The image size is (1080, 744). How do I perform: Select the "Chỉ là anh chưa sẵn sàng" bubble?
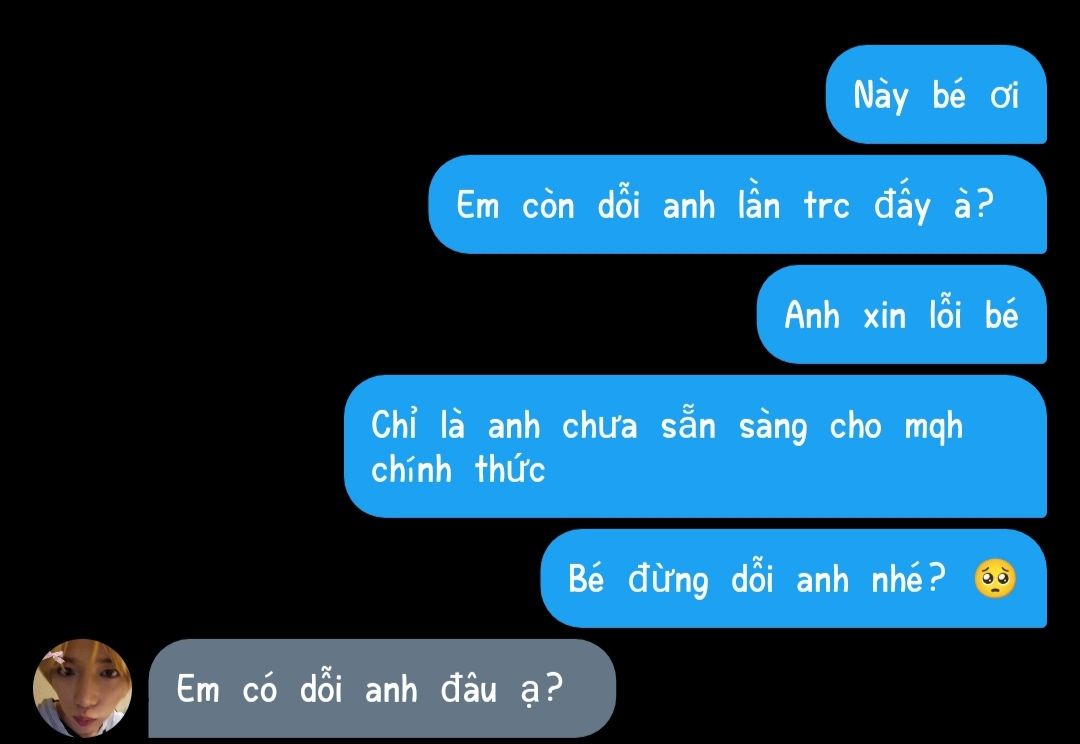[x=696, y=446]
